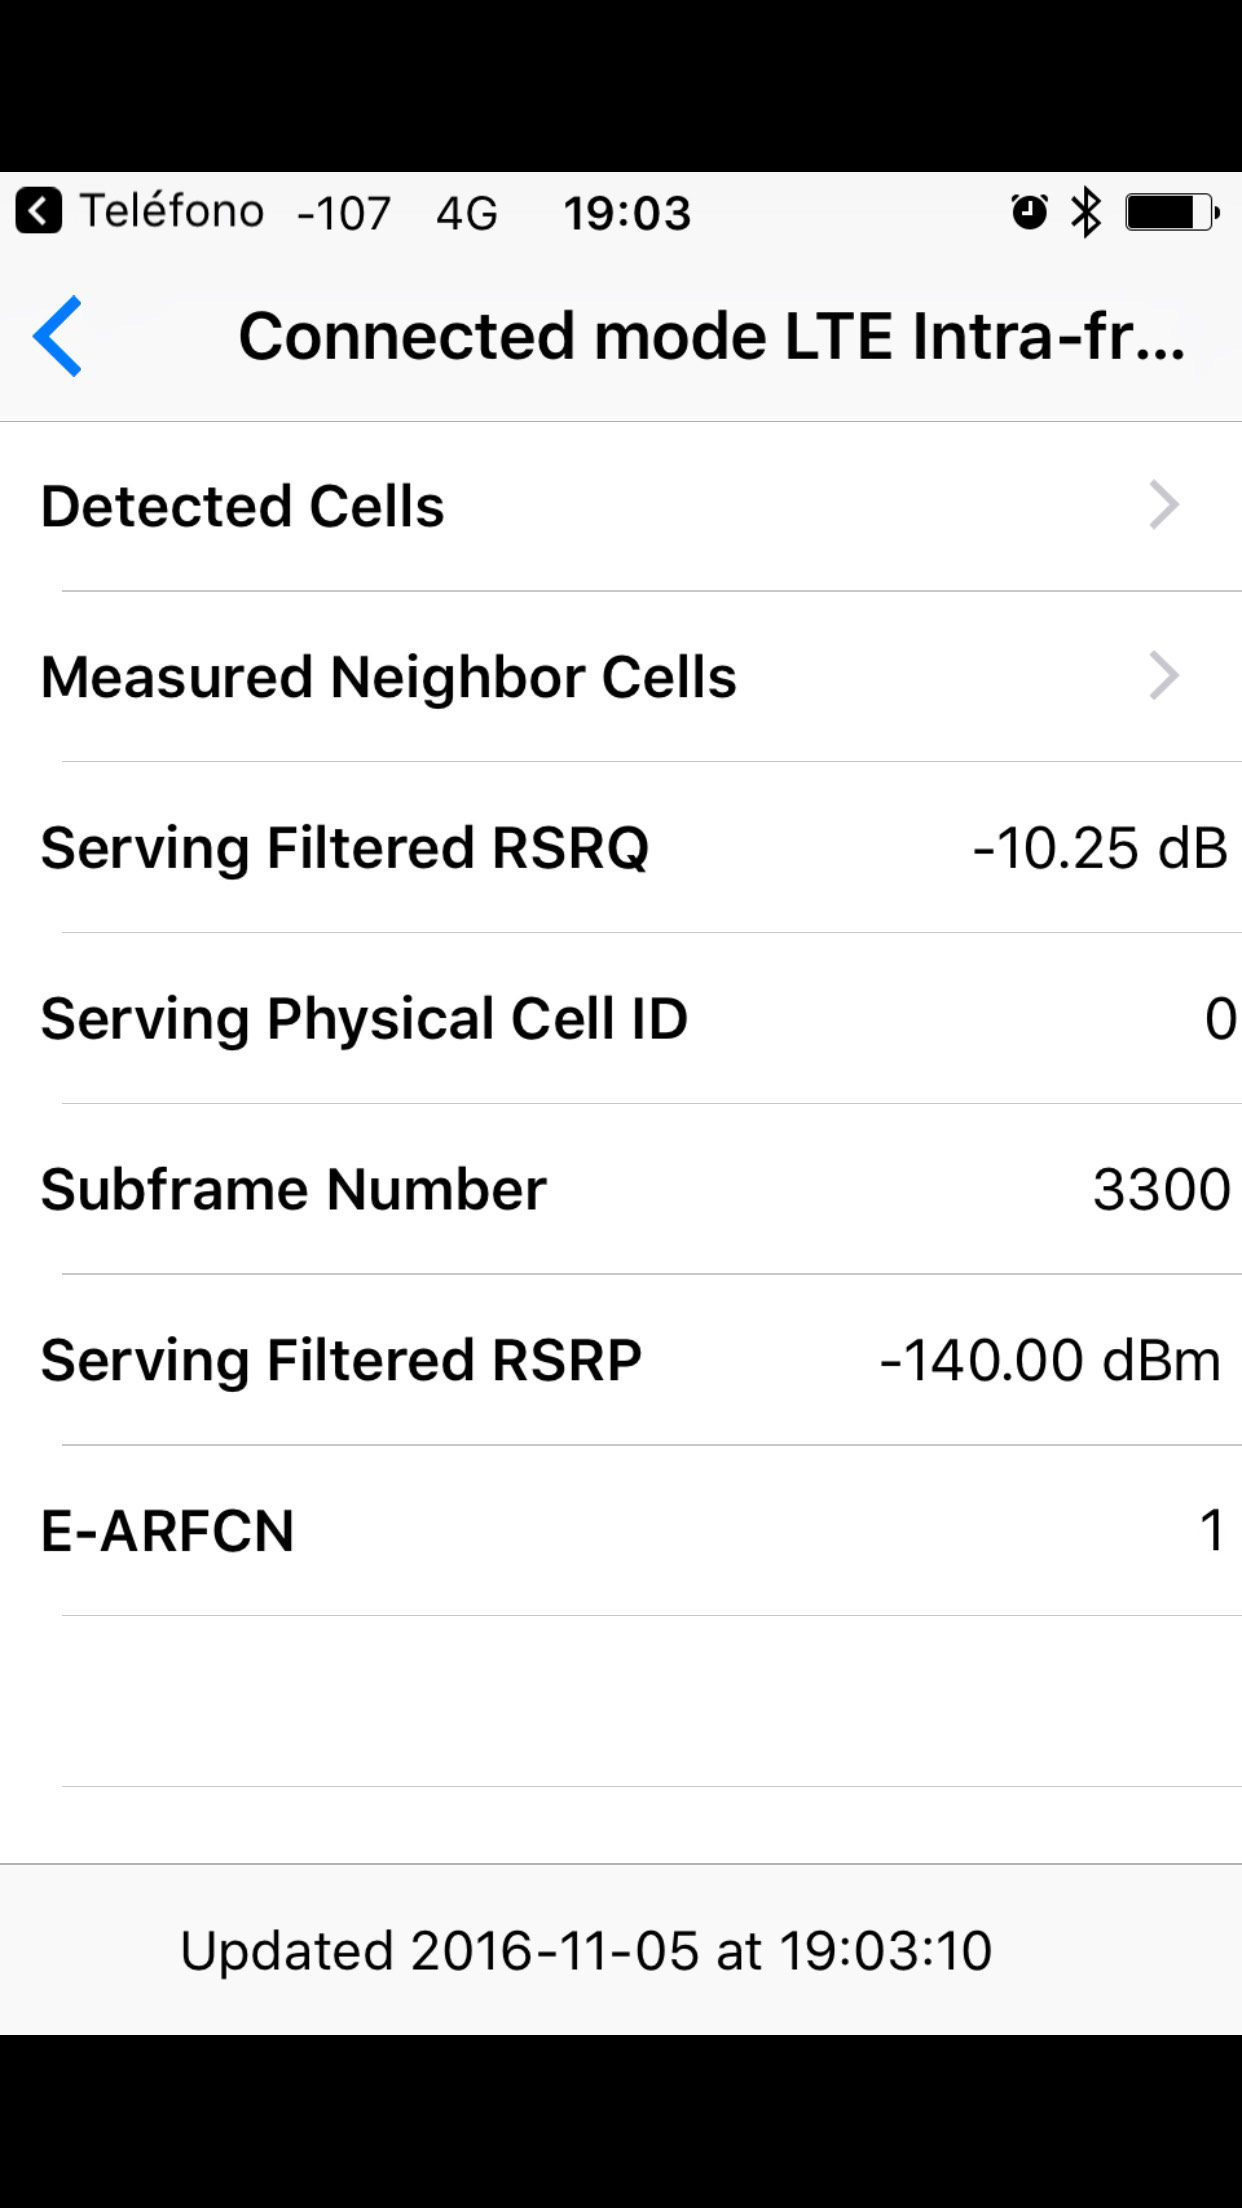Expand Detected Cells chevron
The height and width of the screenshot is (2208, 1242).
pyautogui.click(x=1163, y=505)
